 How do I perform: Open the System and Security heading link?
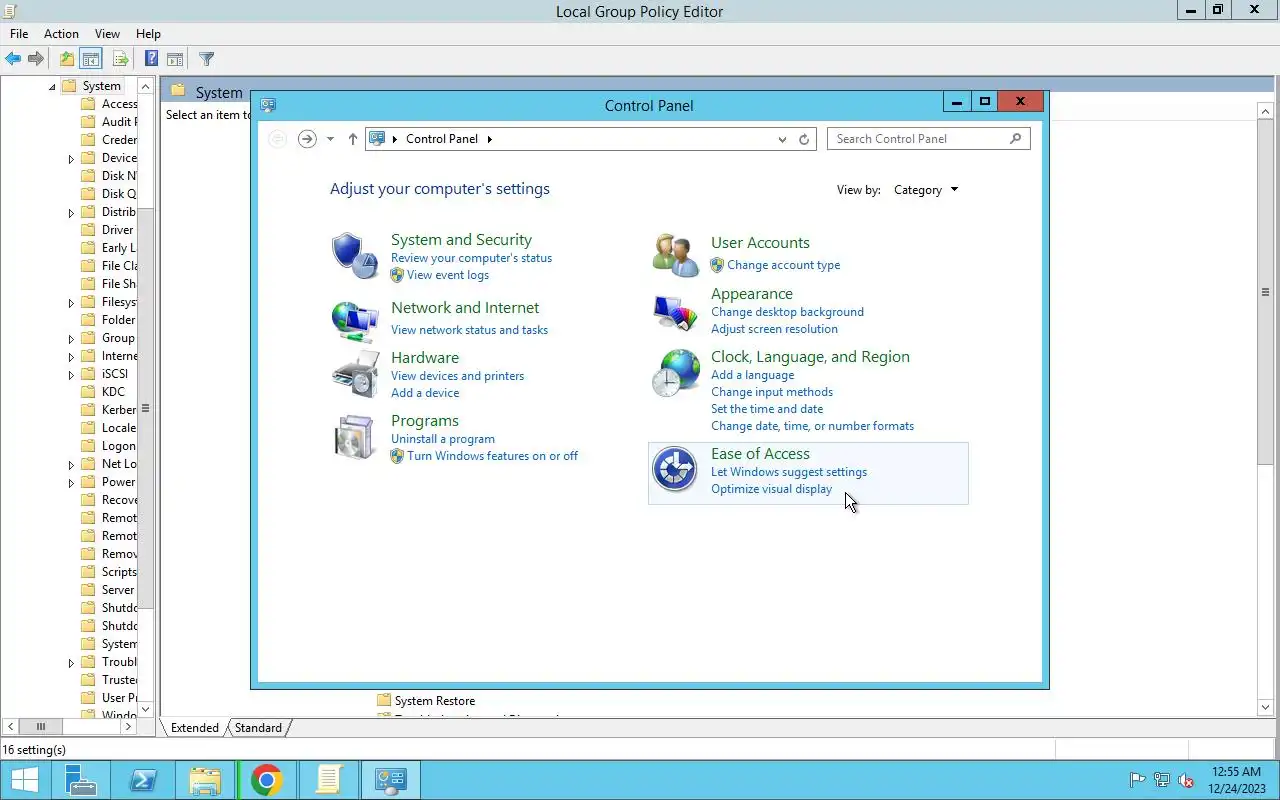pos(461,240)
